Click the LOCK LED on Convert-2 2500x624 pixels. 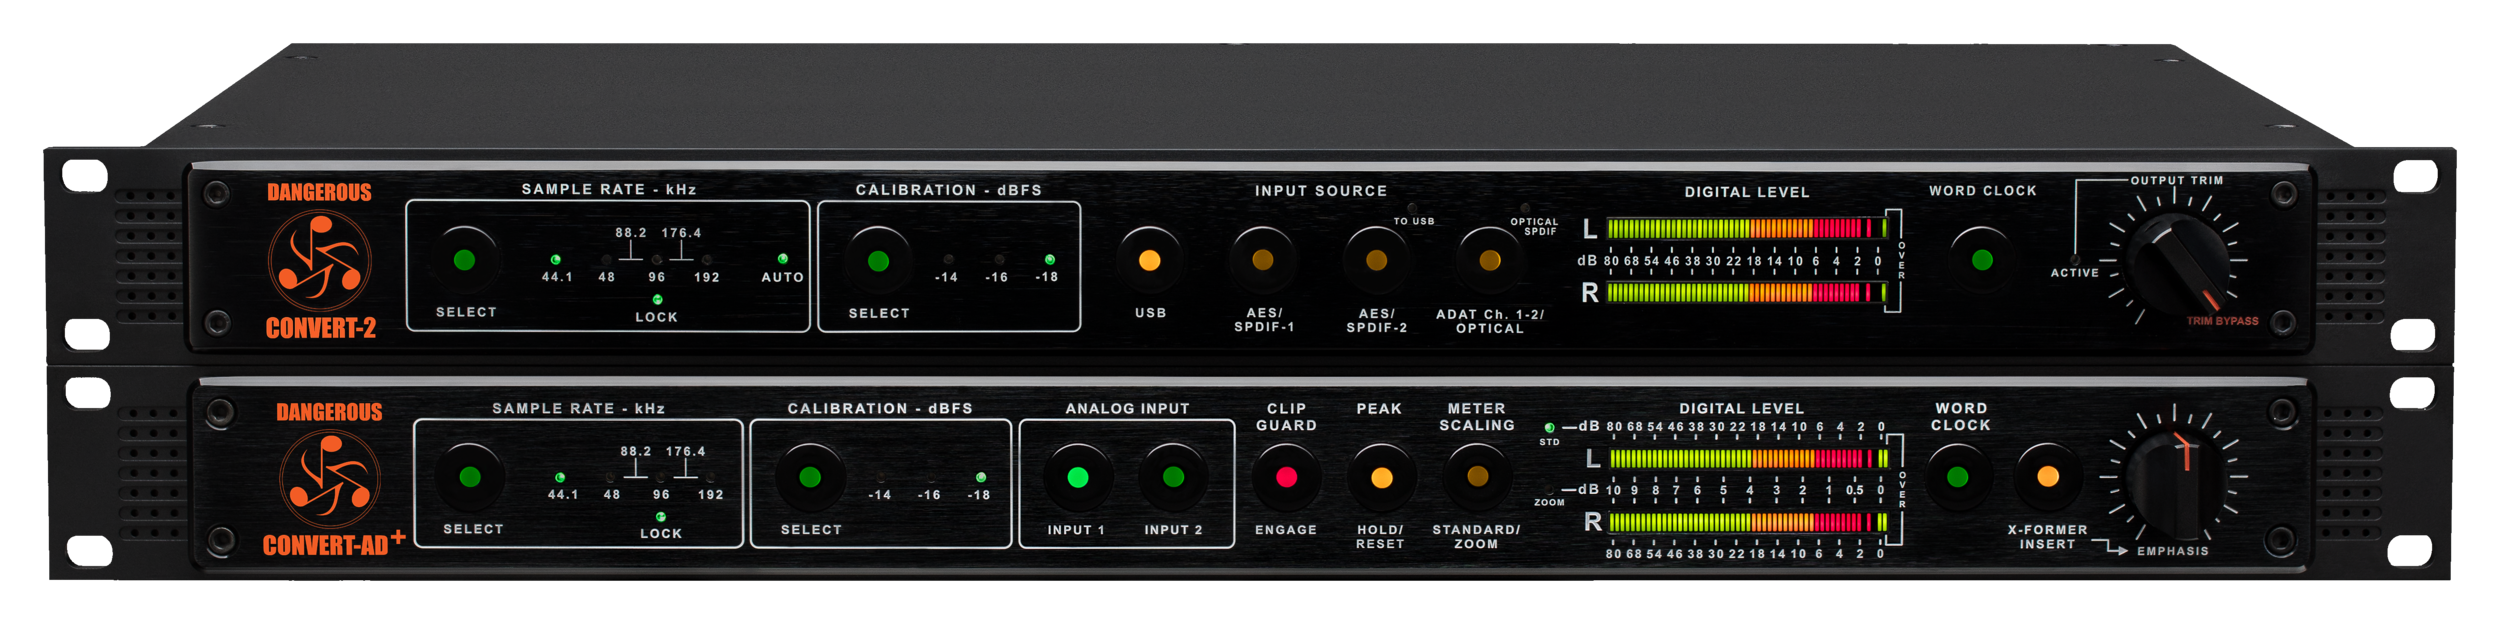pyautogui.click(x=657, y=299)
